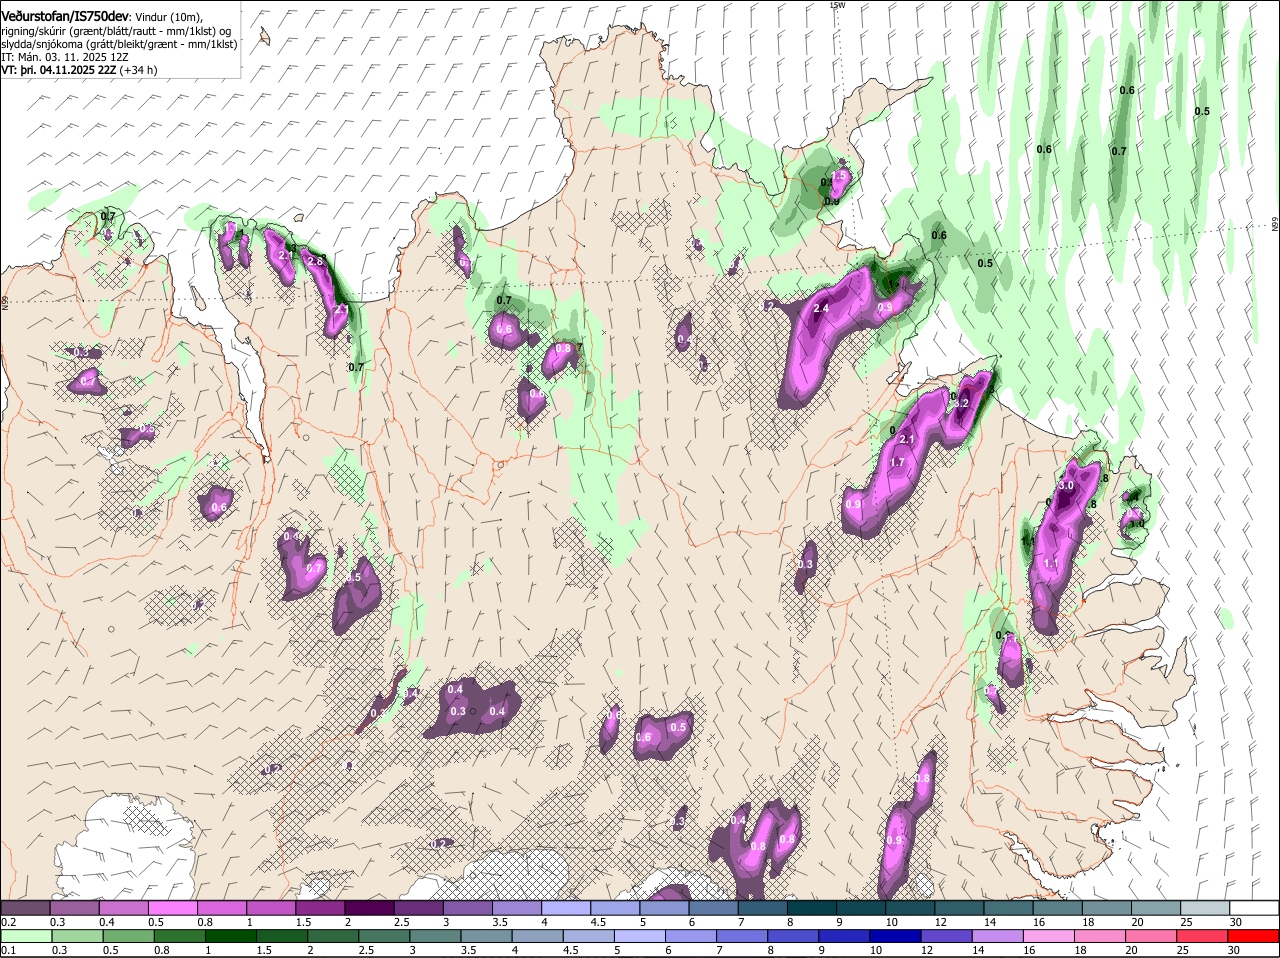
Task: Pick the 1.5 dark magenta snow legend swatch
Action: pos(320,907)
